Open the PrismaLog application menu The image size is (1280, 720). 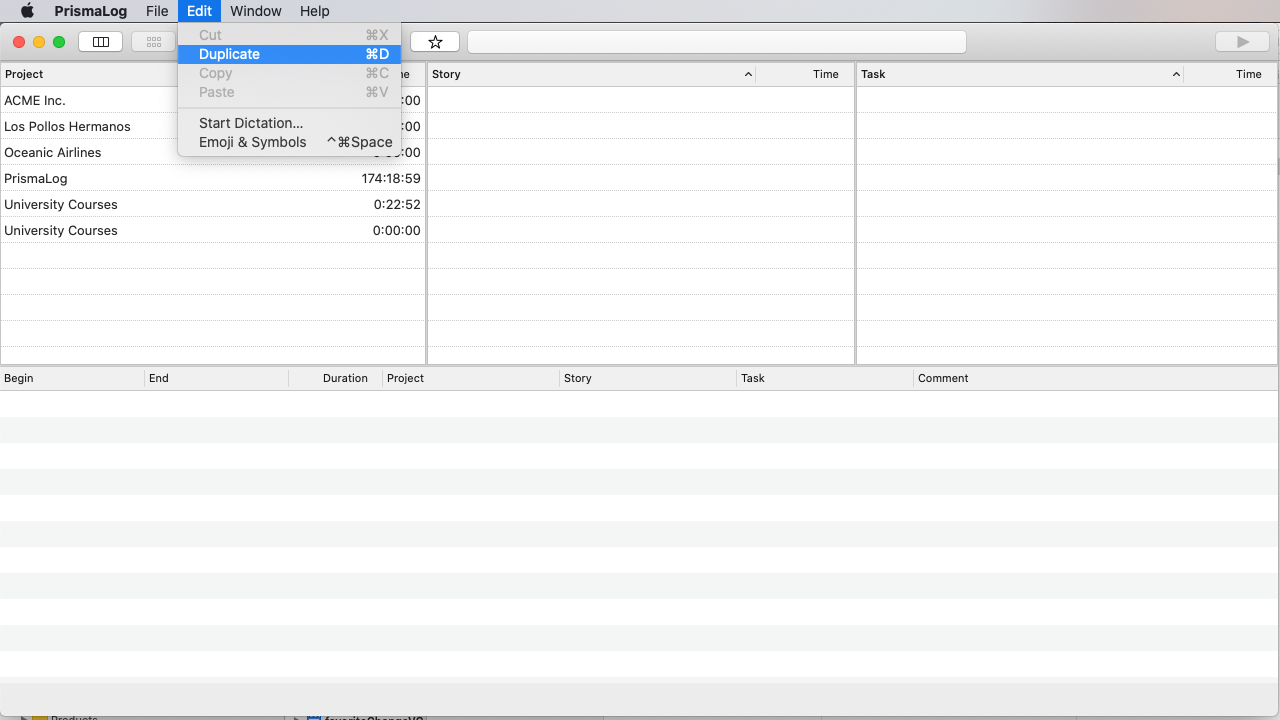point(91,11)
